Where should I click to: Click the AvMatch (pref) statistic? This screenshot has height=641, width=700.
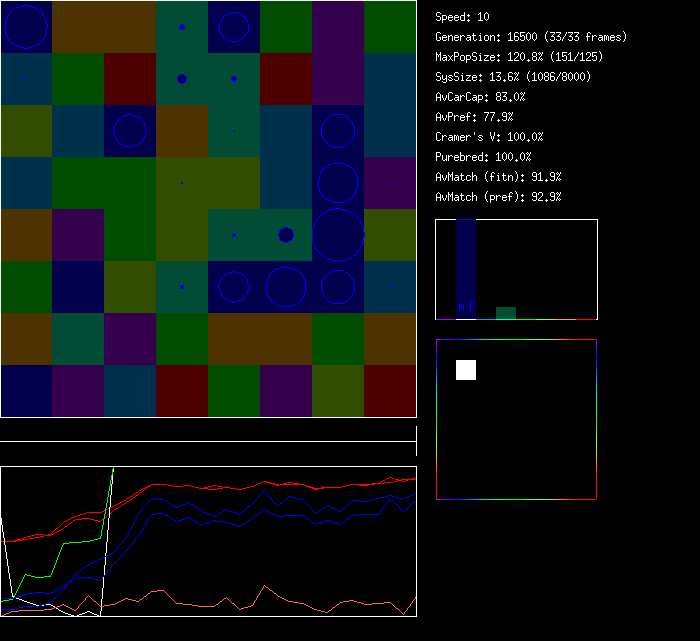click(498, 197)
